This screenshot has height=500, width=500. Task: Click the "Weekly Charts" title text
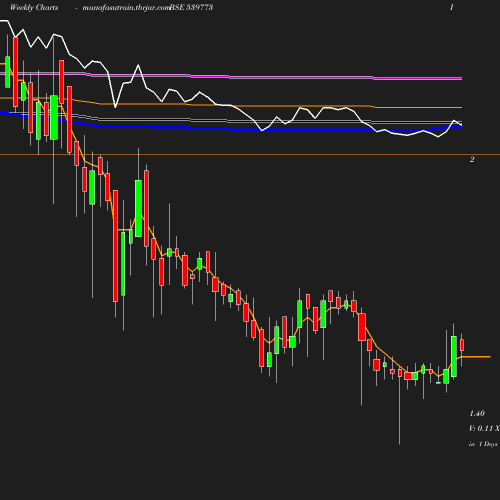(x=34, y=8)
